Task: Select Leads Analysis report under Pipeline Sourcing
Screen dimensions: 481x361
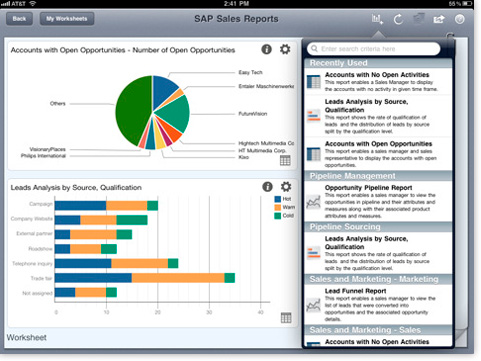Action: 378,253
